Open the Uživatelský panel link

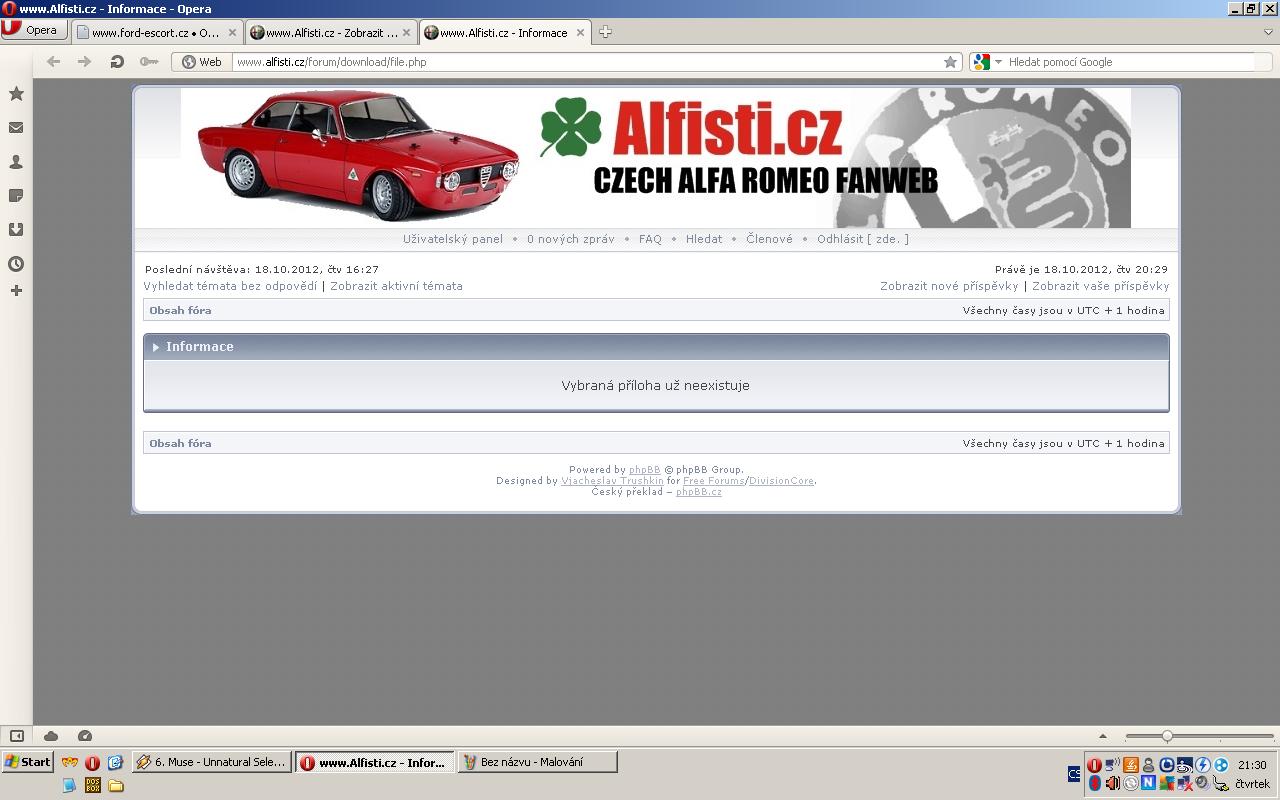click(x=453, y=239)
